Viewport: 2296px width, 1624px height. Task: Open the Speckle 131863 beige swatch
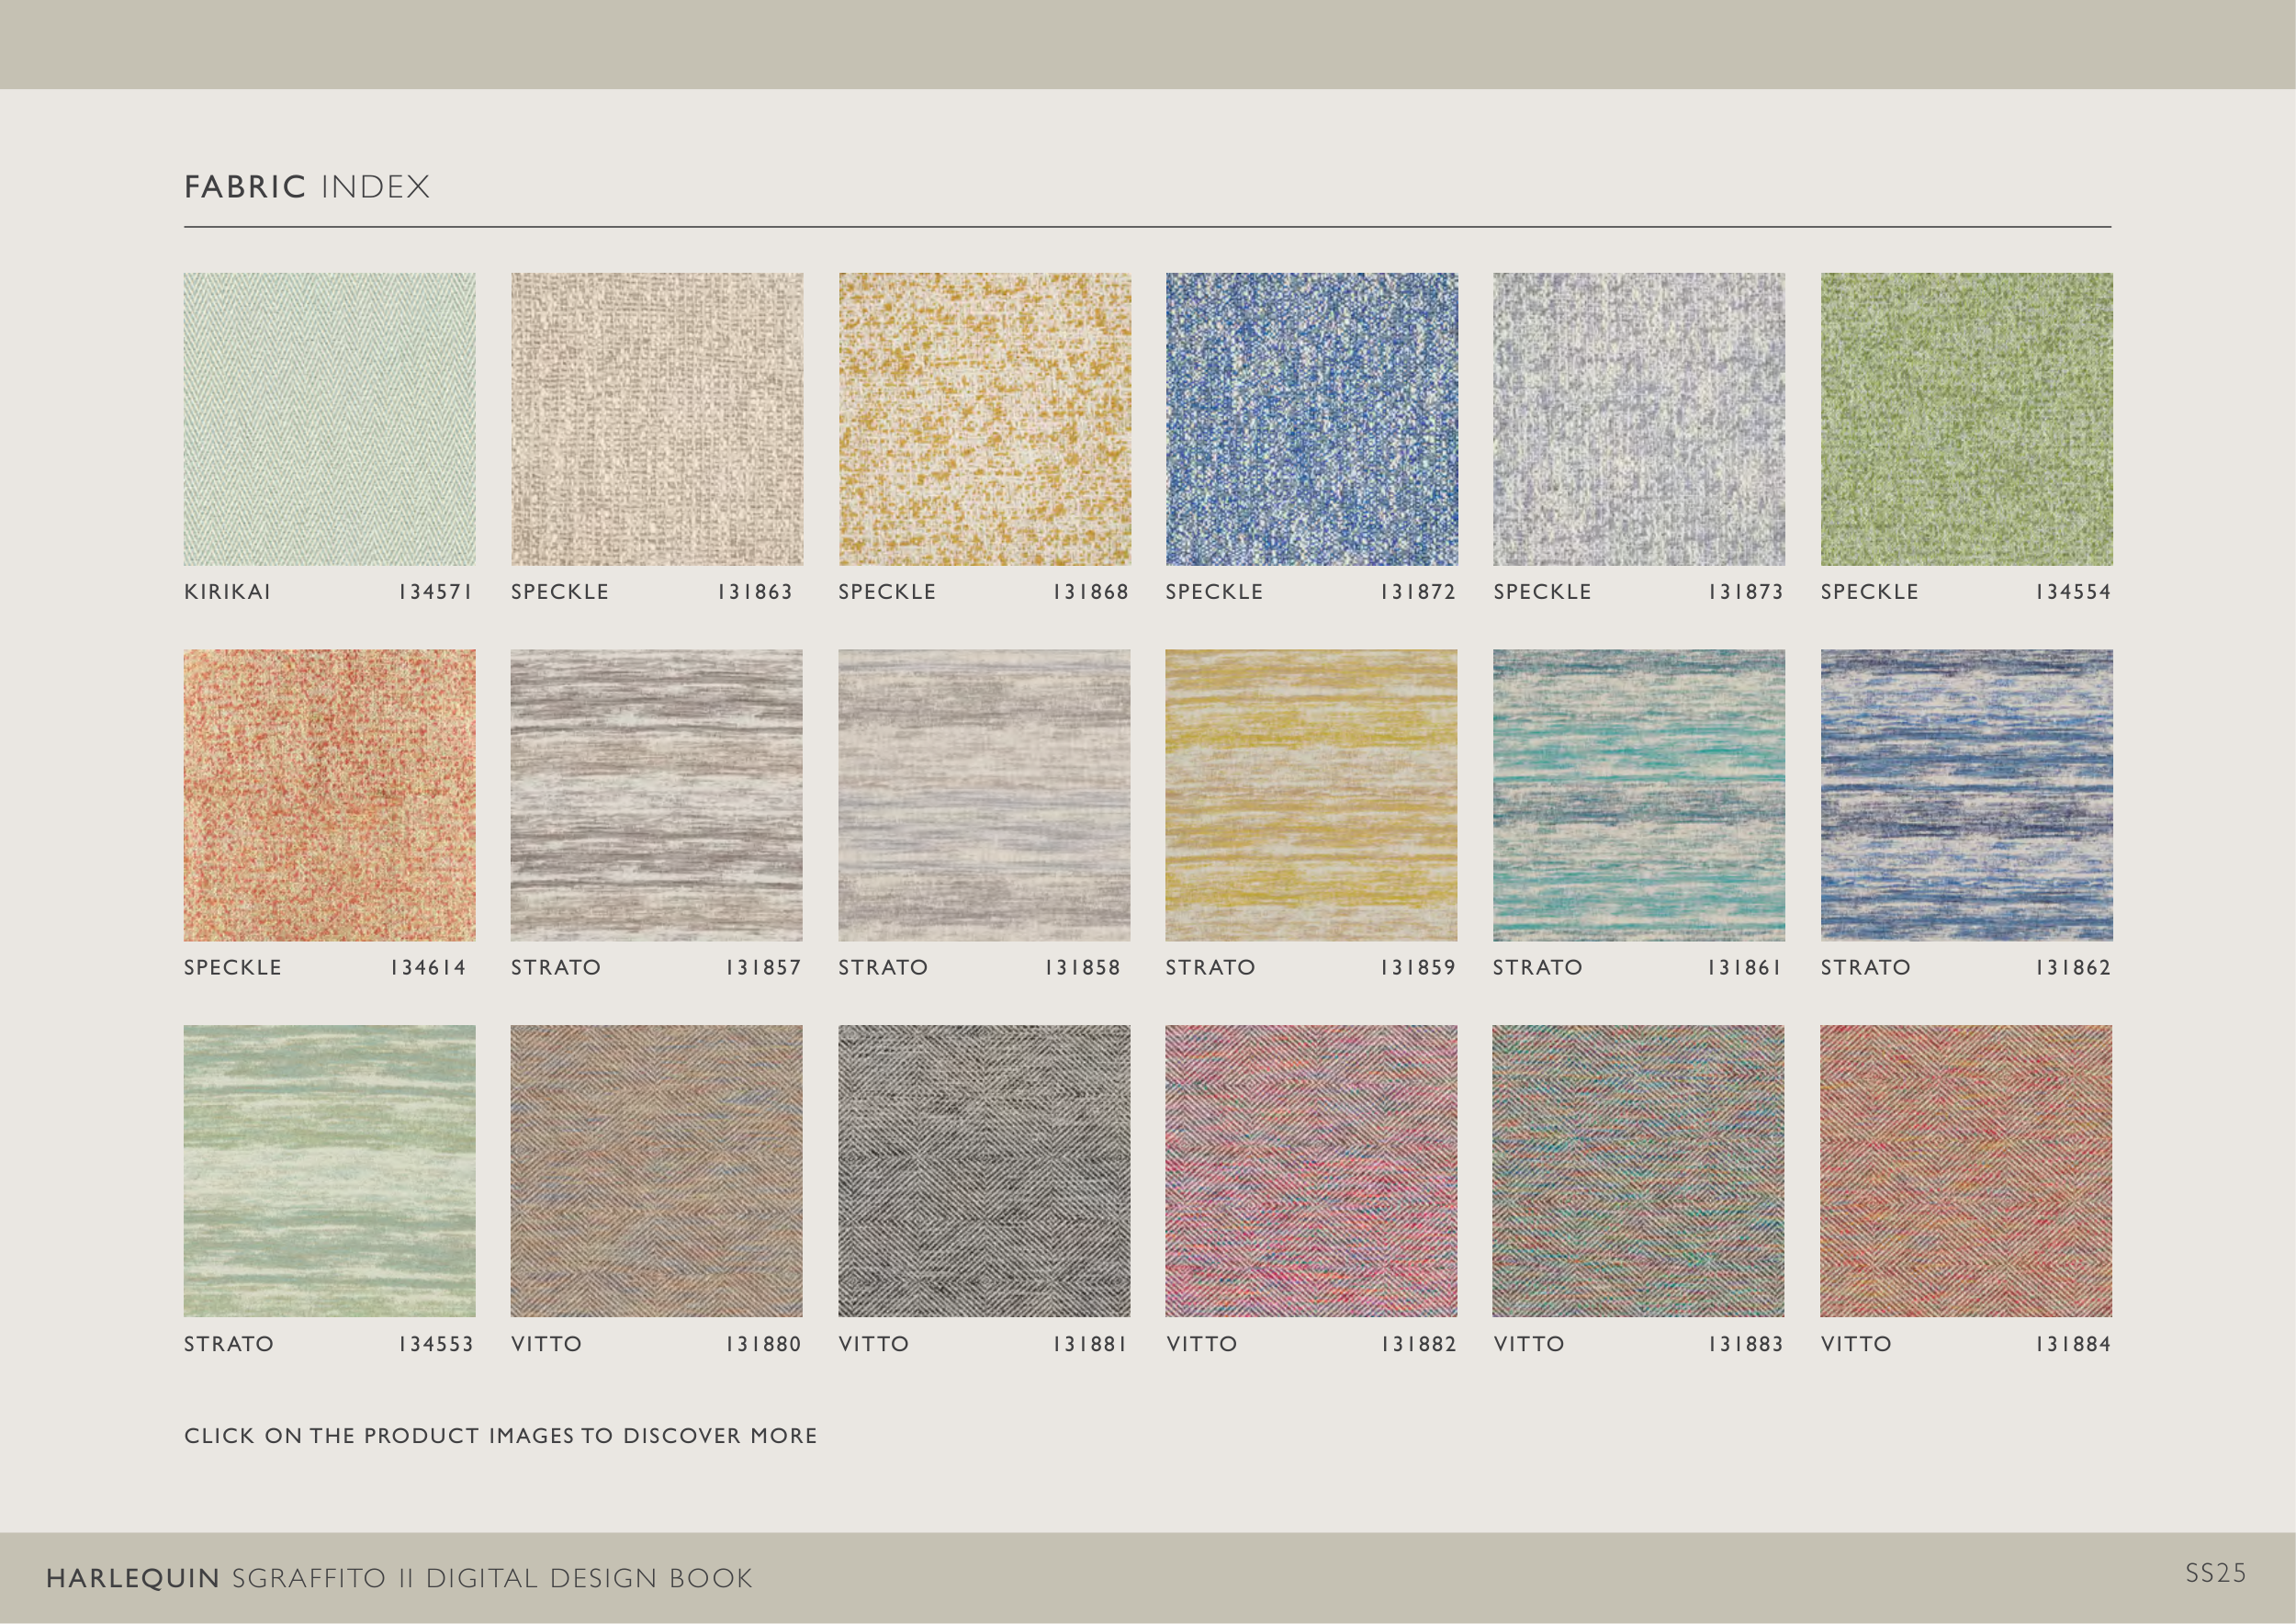tap(656, 419)
